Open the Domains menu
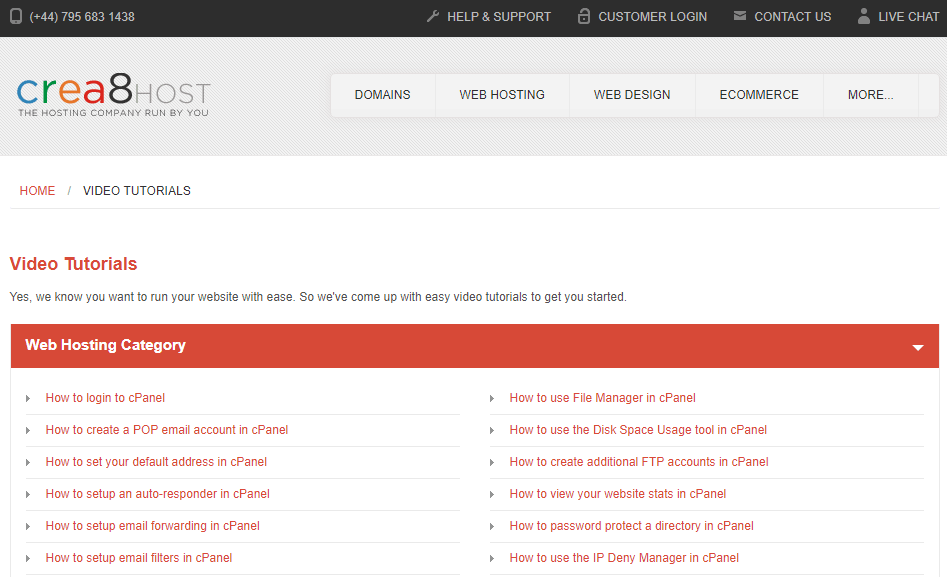Image resolution: width=947 pixels, height=577 pixels. pos(382,95)
